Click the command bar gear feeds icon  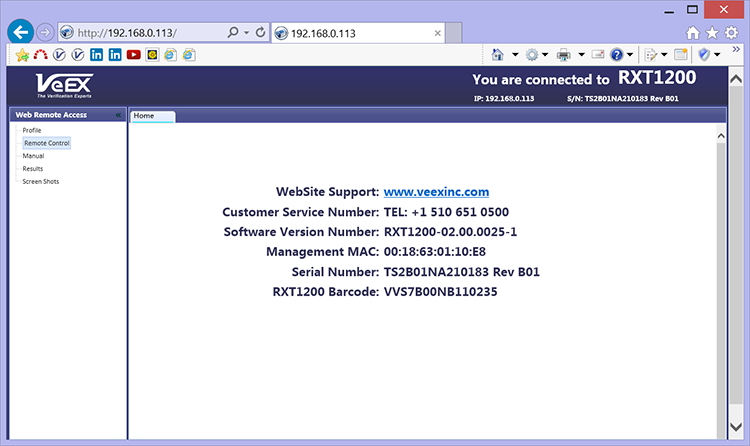click(532, 55)
